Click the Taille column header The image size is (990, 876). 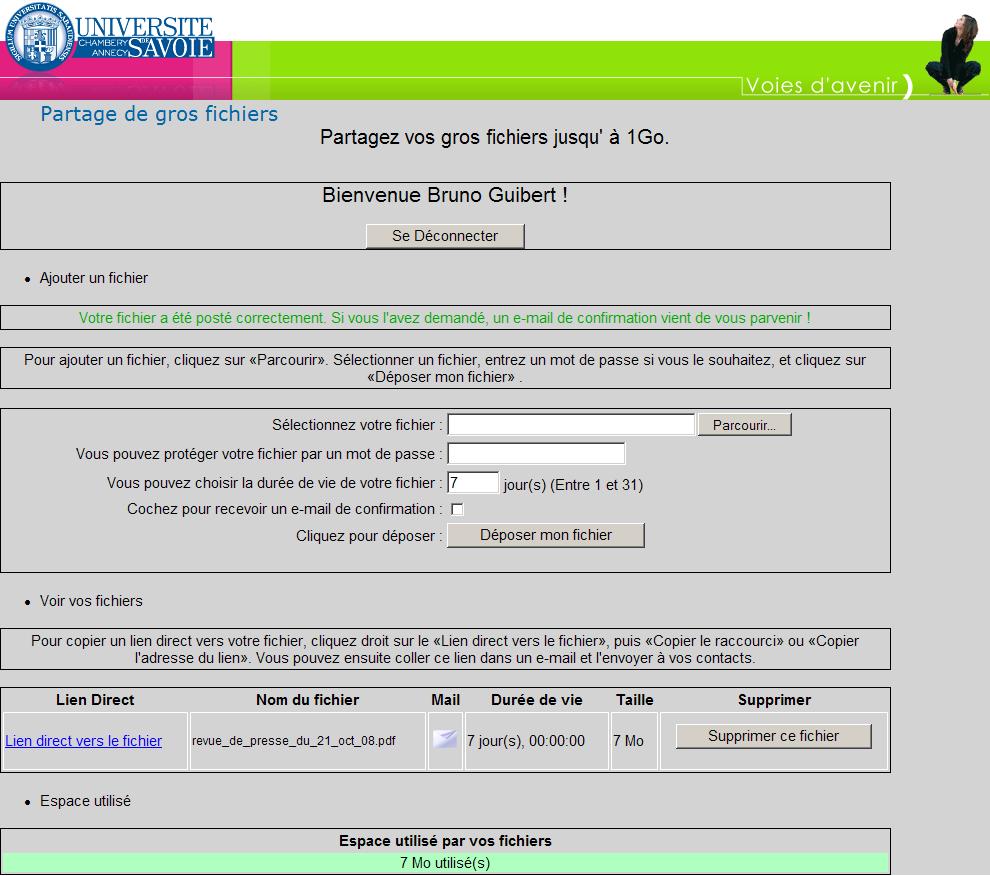click(x=634, y=700)
